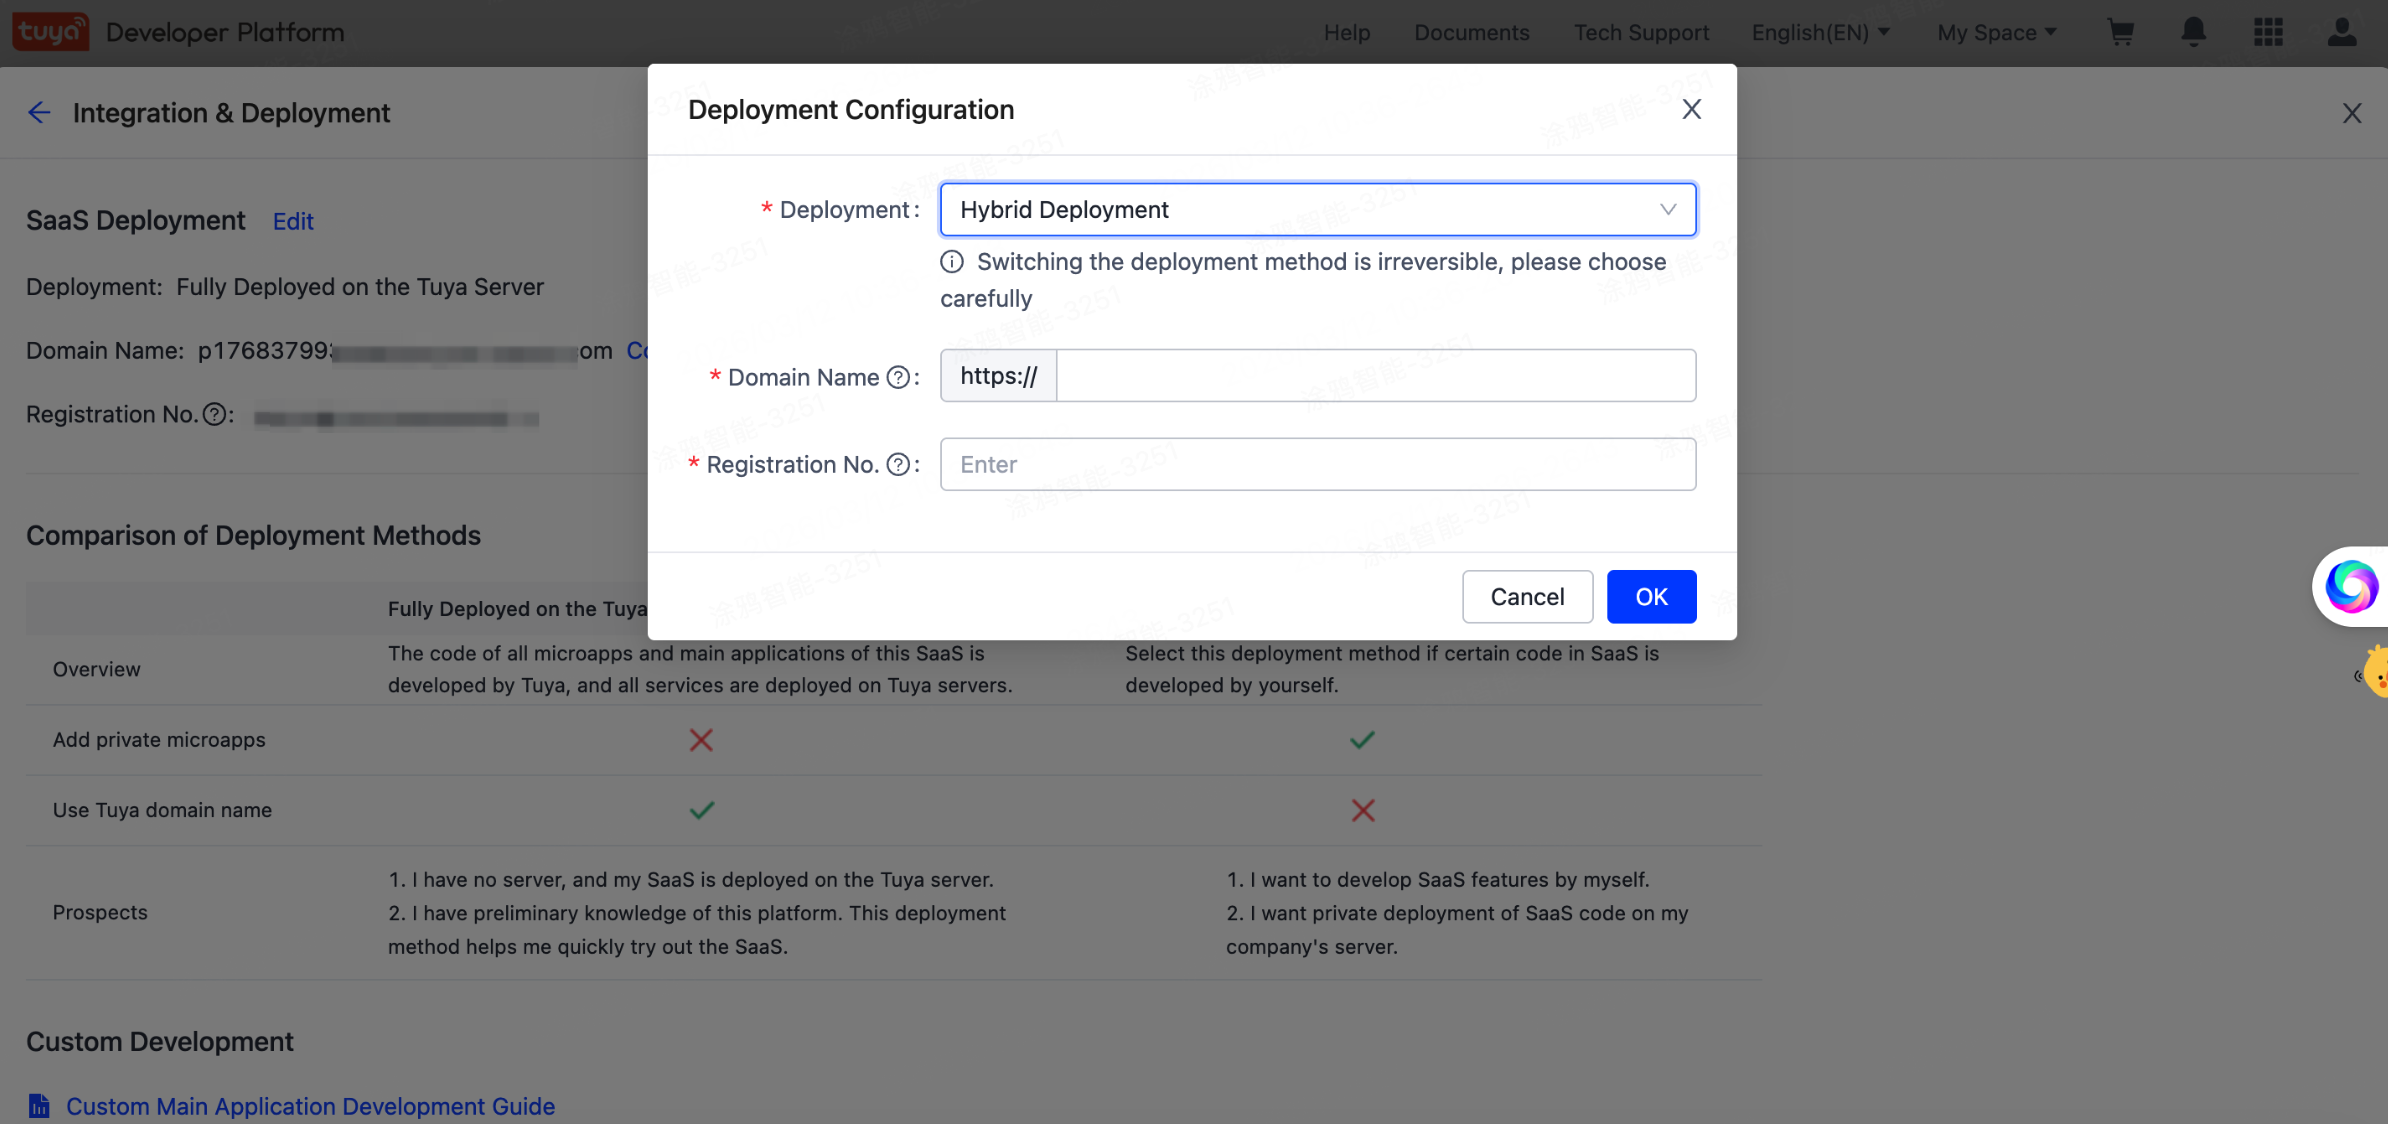Open the Help menu item
Viewport: 2388px width, 1124px height.
point(1346,33)
